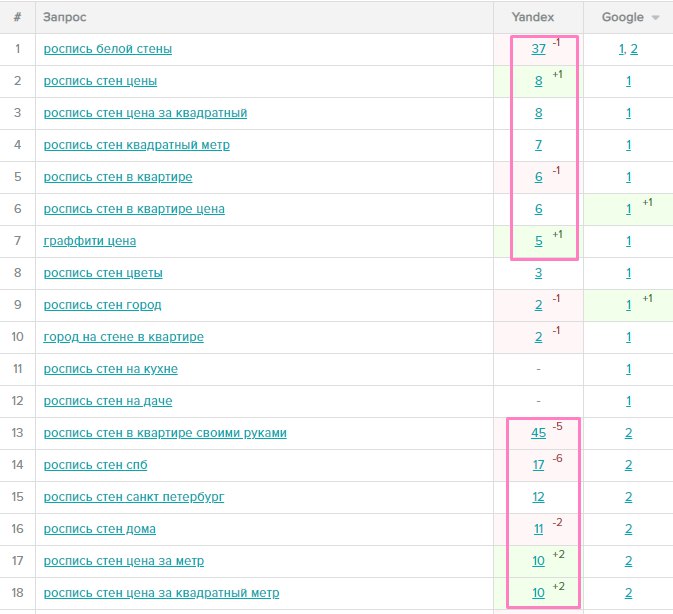The height and width of the screenshot is (614, 673).
Task: Click the Yandex column header
Action: click(533, 17)
